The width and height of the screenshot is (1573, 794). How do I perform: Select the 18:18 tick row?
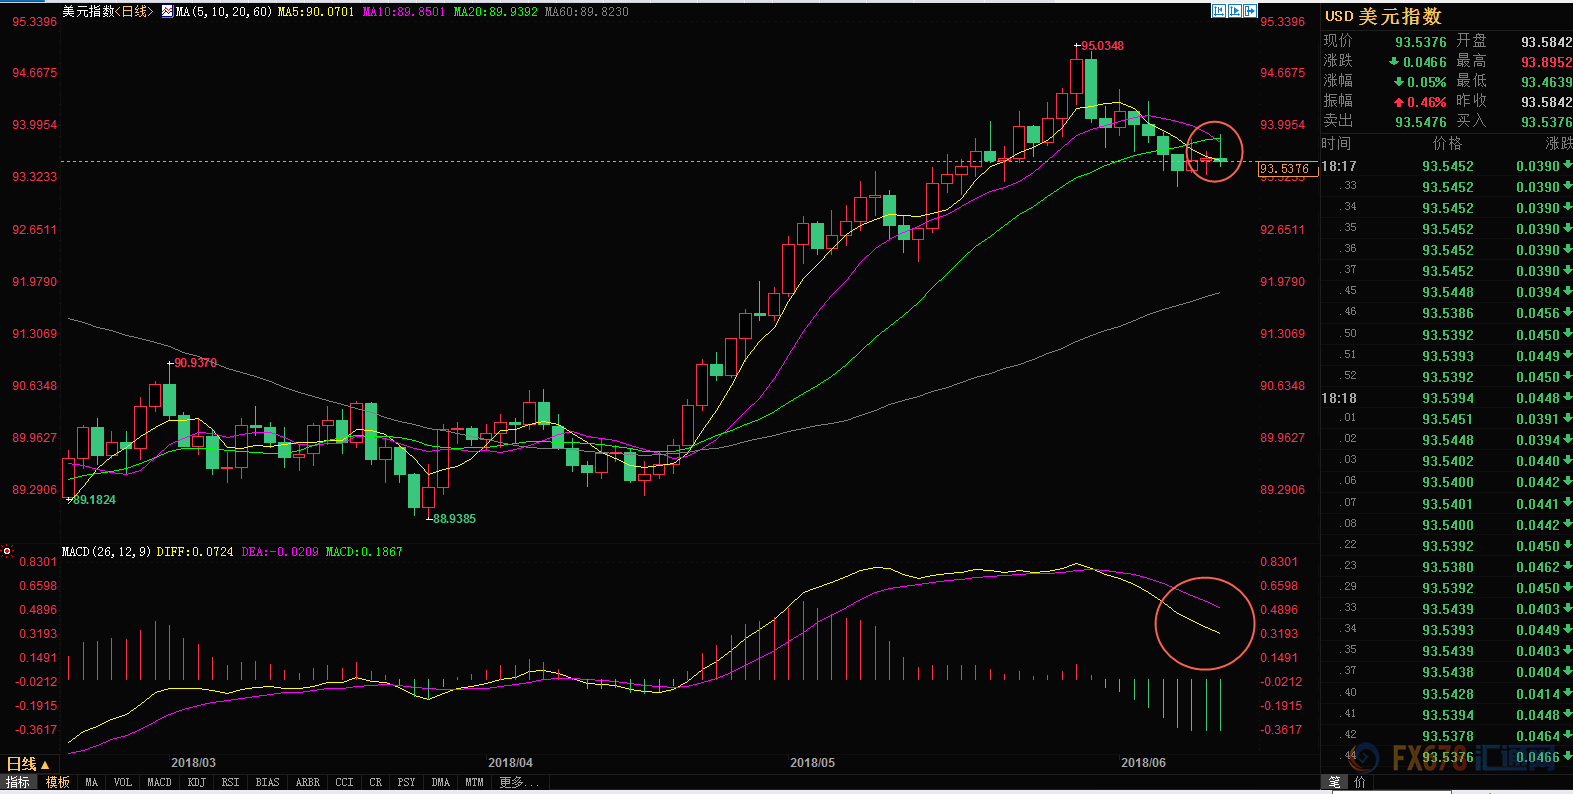(1447, 398)
